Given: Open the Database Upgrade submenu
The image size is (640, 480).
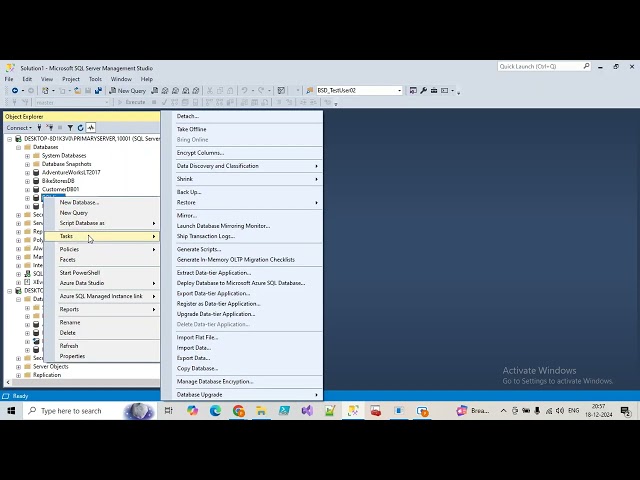Looking at the screenshot, I should [x=242, y=395].
